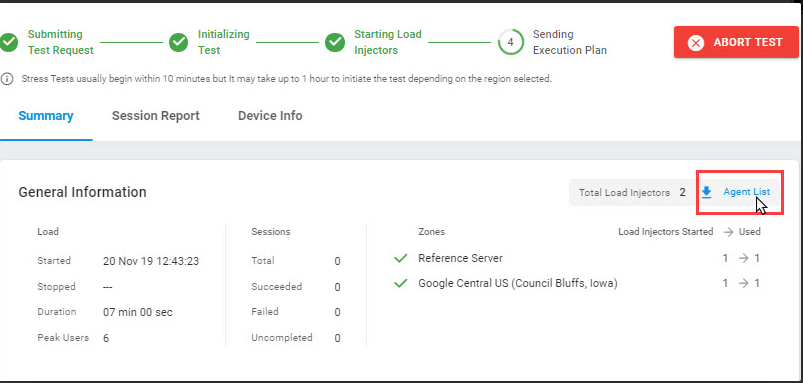Click the Submitting Test Request checkmark icon

coord(9,42)
